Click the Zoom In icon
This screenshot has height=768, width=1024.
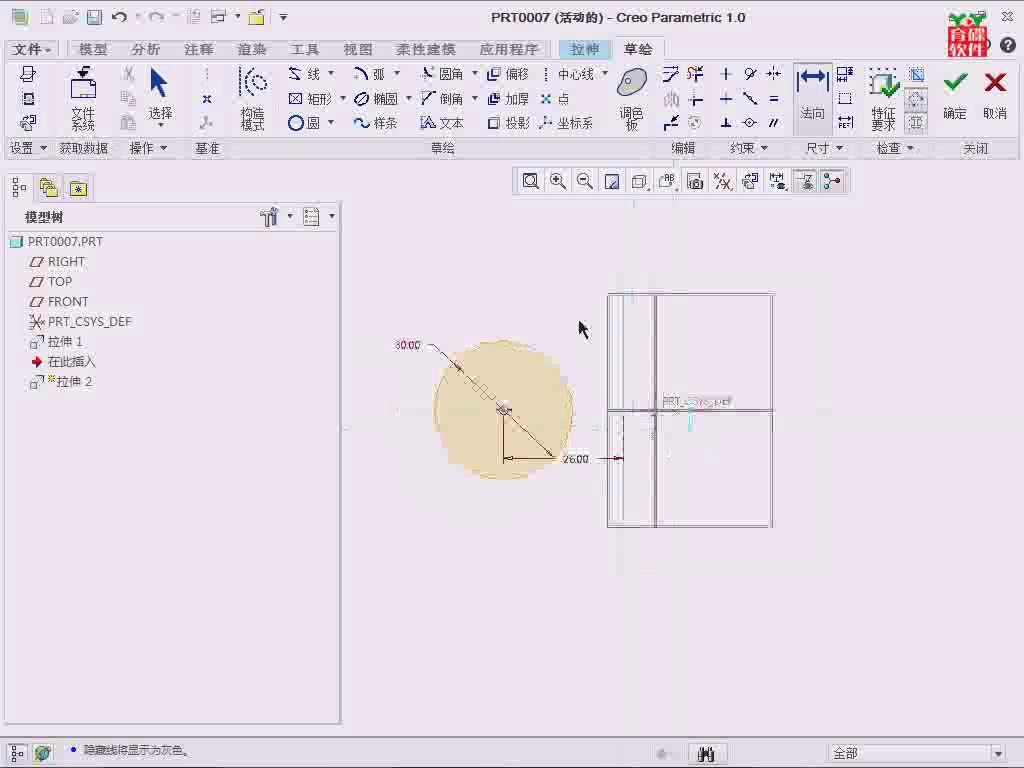click(558, 181)
